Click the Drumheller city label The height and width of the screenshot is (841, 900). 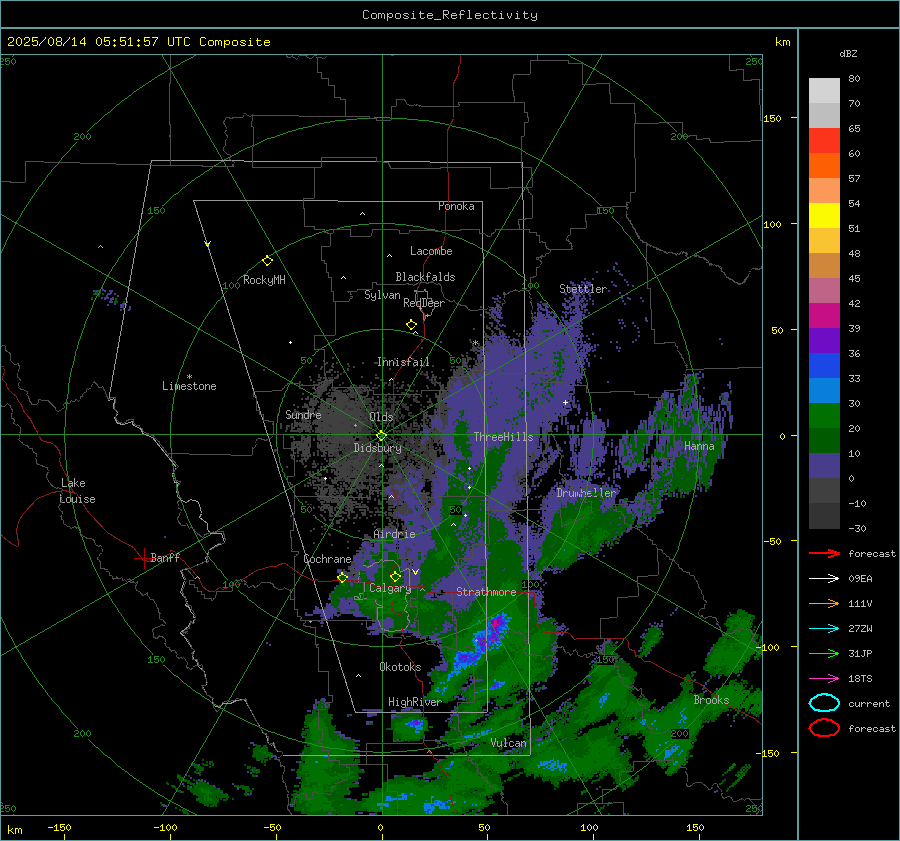pyautogui.click(x=585, y=493)
